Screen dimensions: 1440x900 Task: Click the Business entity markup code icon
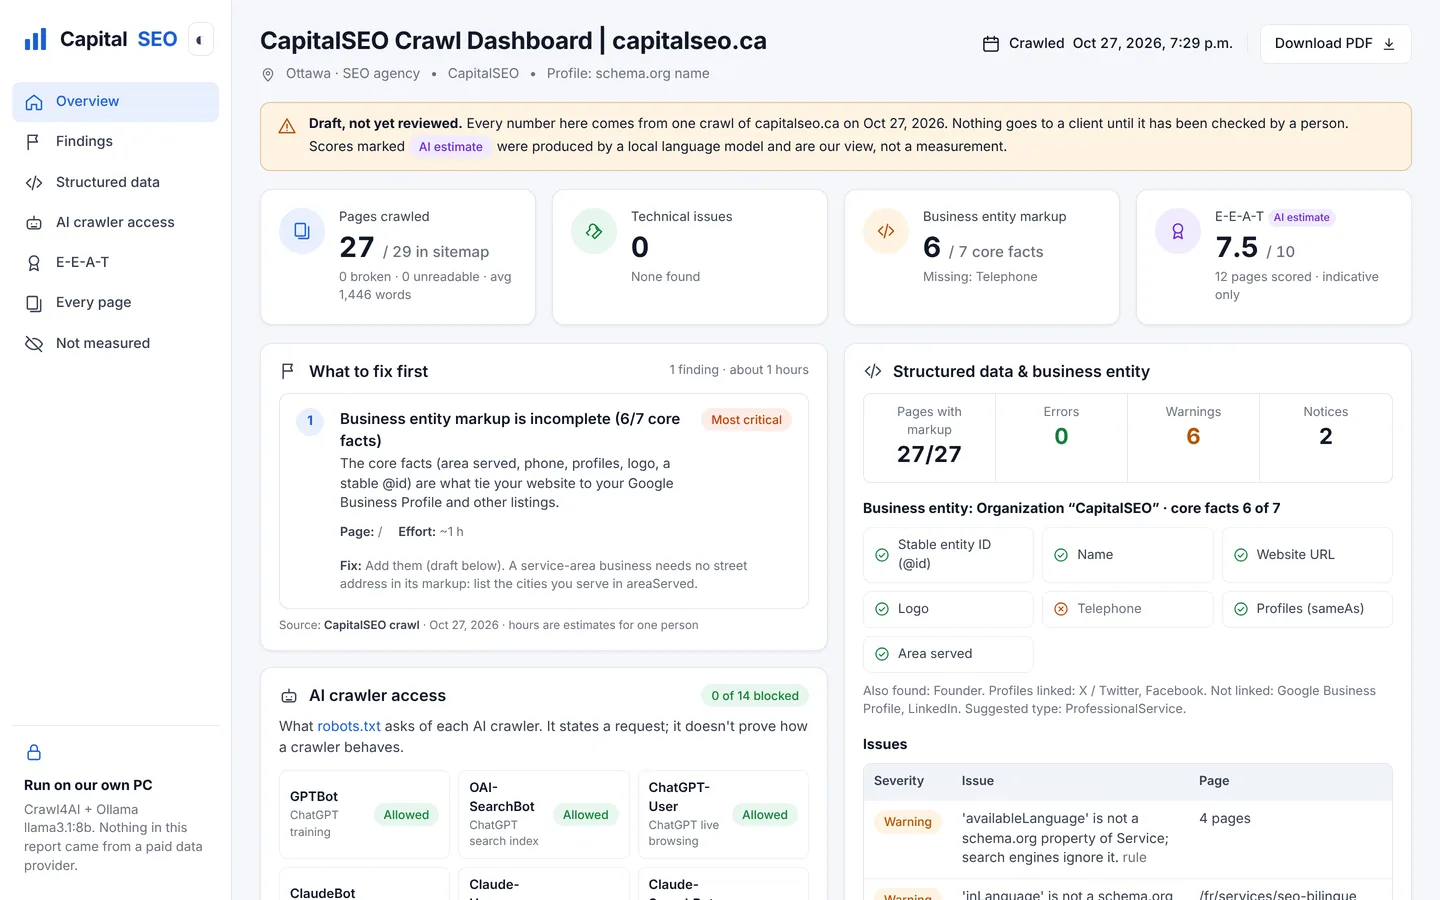pyautogui.click(x=886, y=231)
